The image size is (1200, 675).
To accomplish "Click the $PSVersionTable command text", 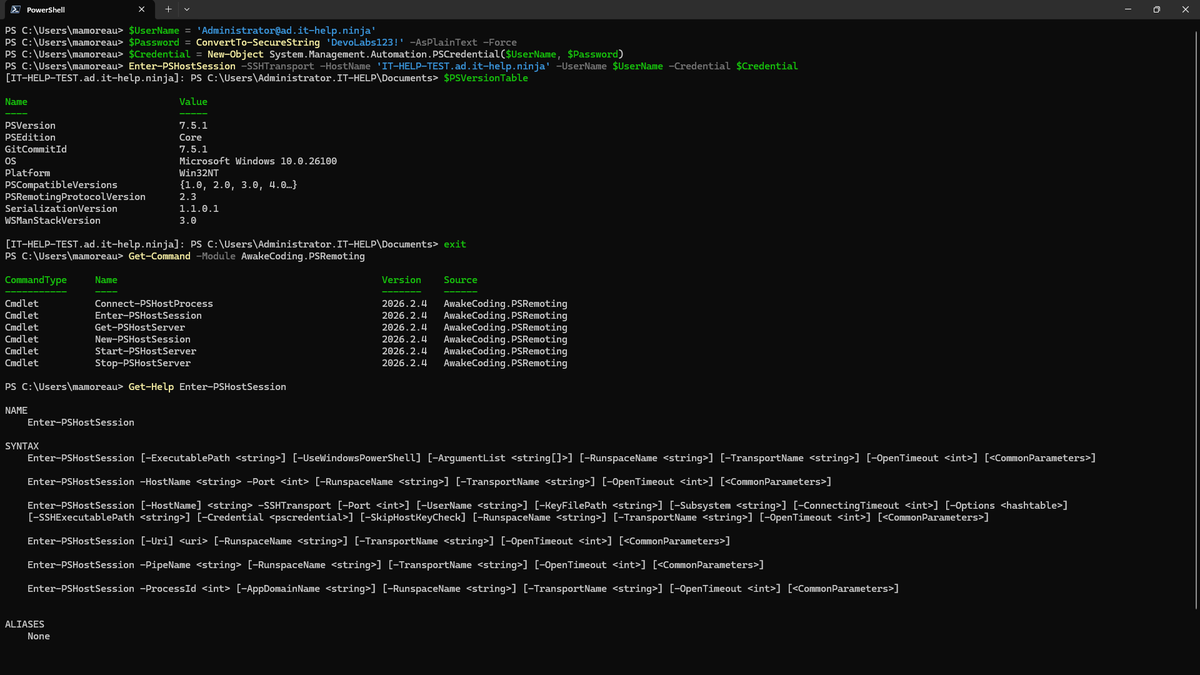I will point(485,78).
